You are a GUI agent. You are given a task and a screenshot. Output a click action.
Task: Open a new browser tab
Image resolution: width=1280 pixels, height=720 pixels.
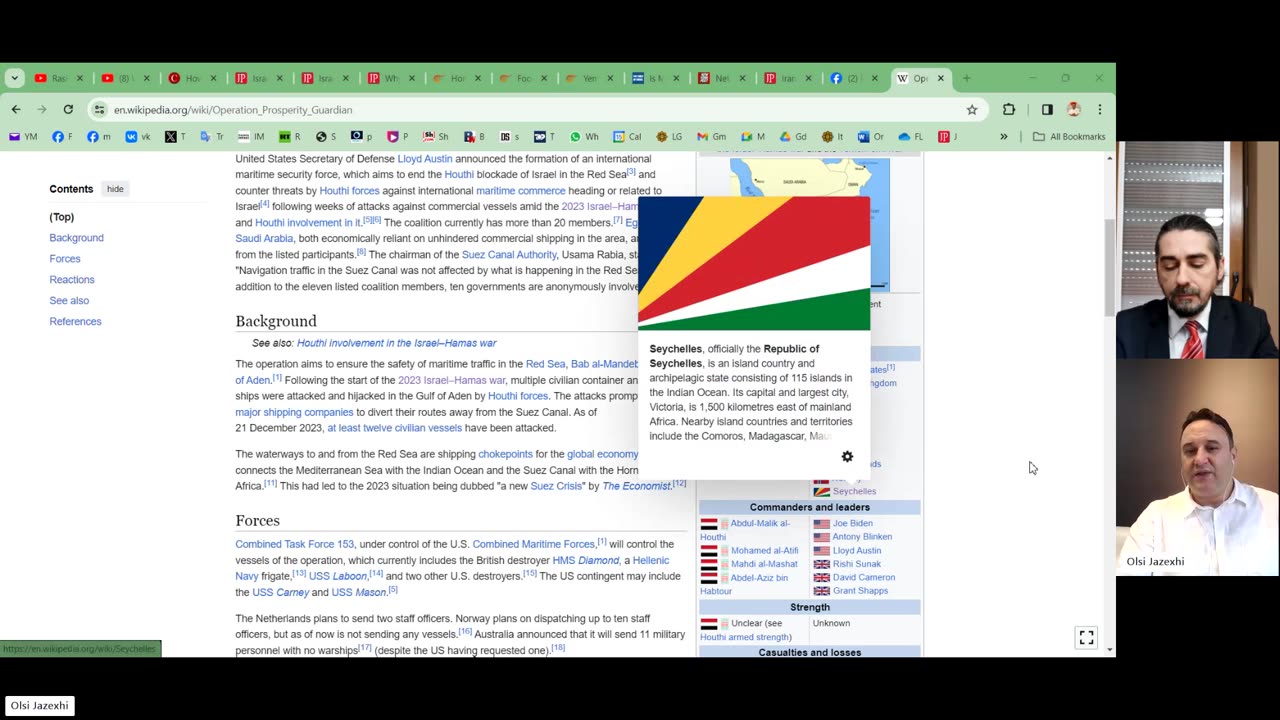(966, 78)
